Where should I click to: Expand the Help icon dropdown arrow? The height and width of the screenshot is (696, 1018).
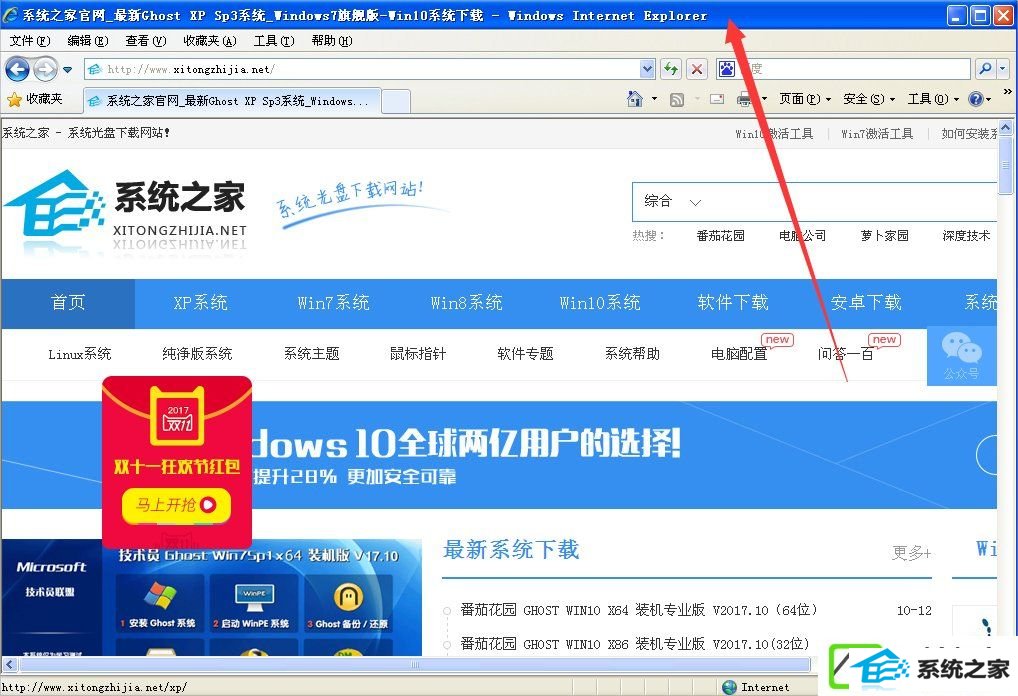[989, 100]
